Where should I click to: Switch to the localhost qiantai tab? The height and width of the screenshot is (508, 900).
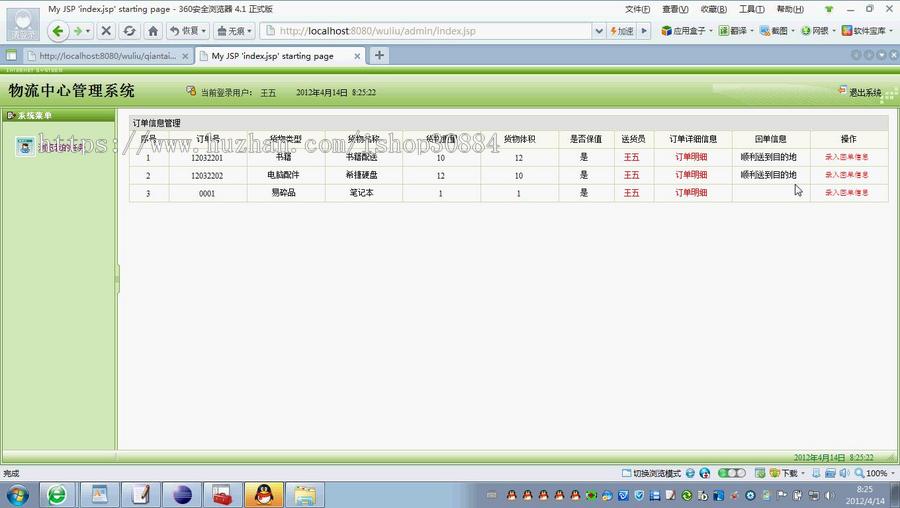tap(107, 56)
